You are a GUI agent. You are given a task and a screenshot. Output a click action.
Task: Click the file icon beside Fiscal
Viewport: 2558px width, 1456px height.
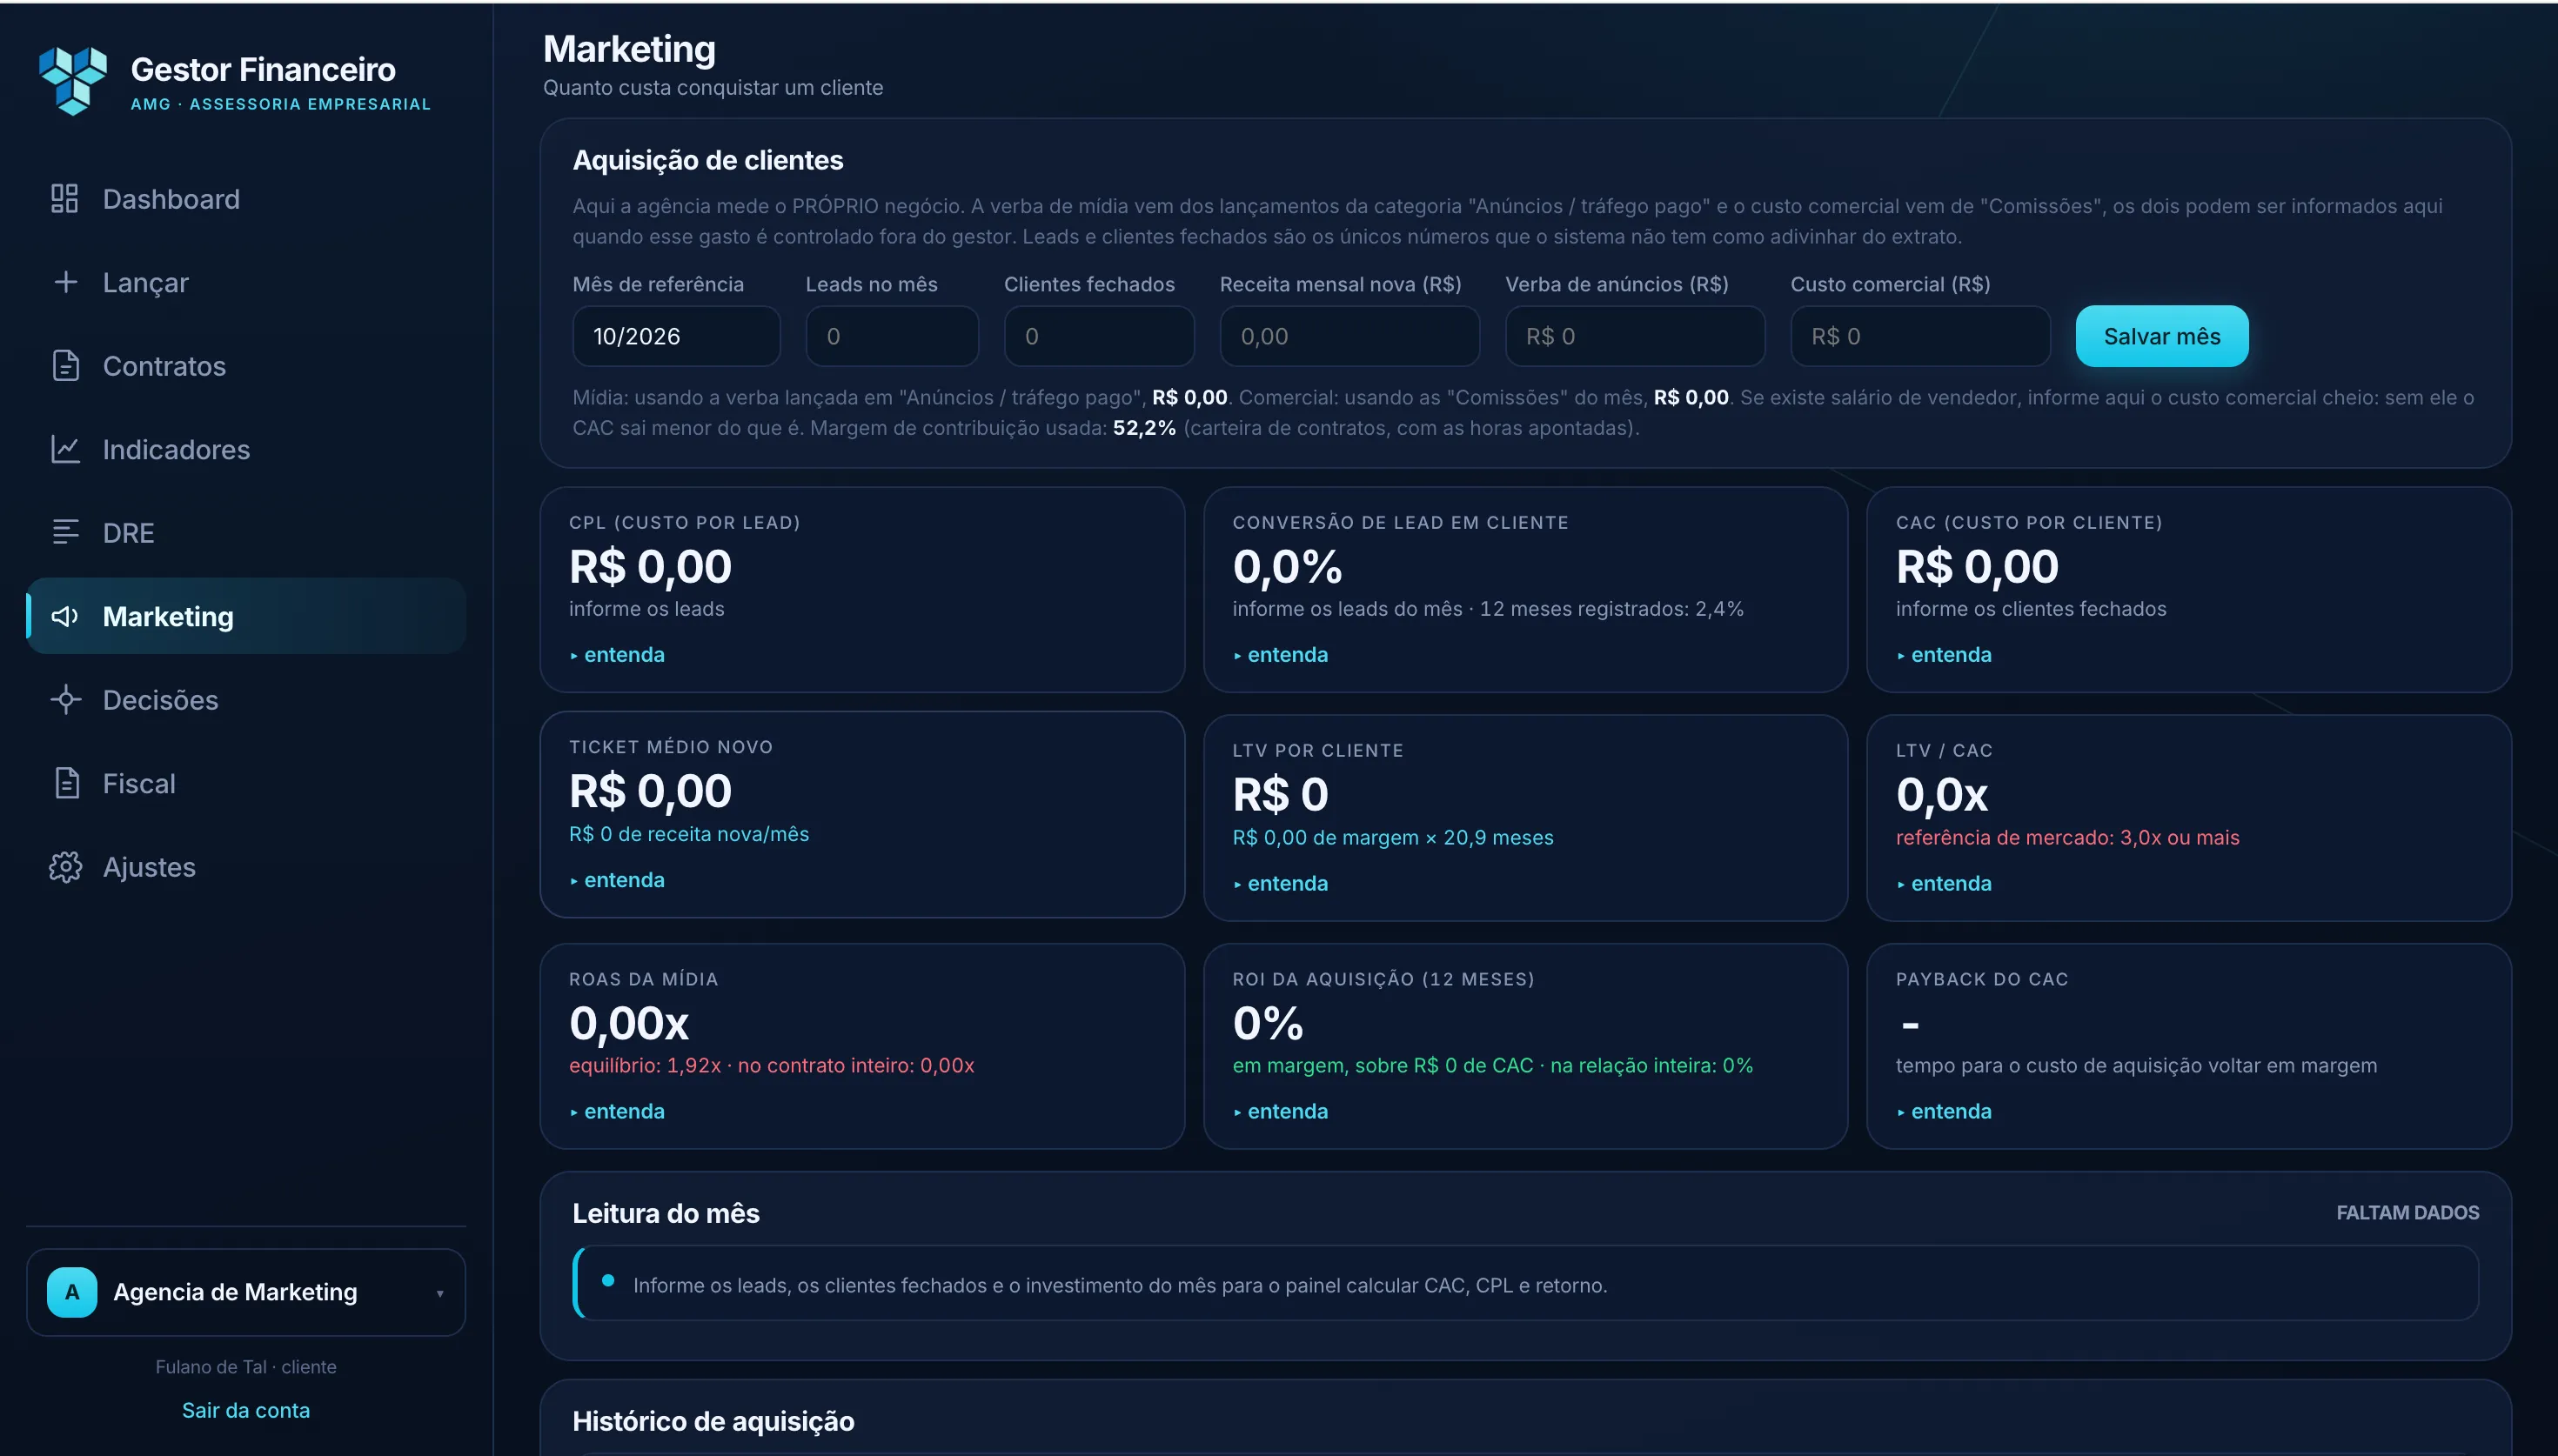pyautogui.click(x=65, y=783)
